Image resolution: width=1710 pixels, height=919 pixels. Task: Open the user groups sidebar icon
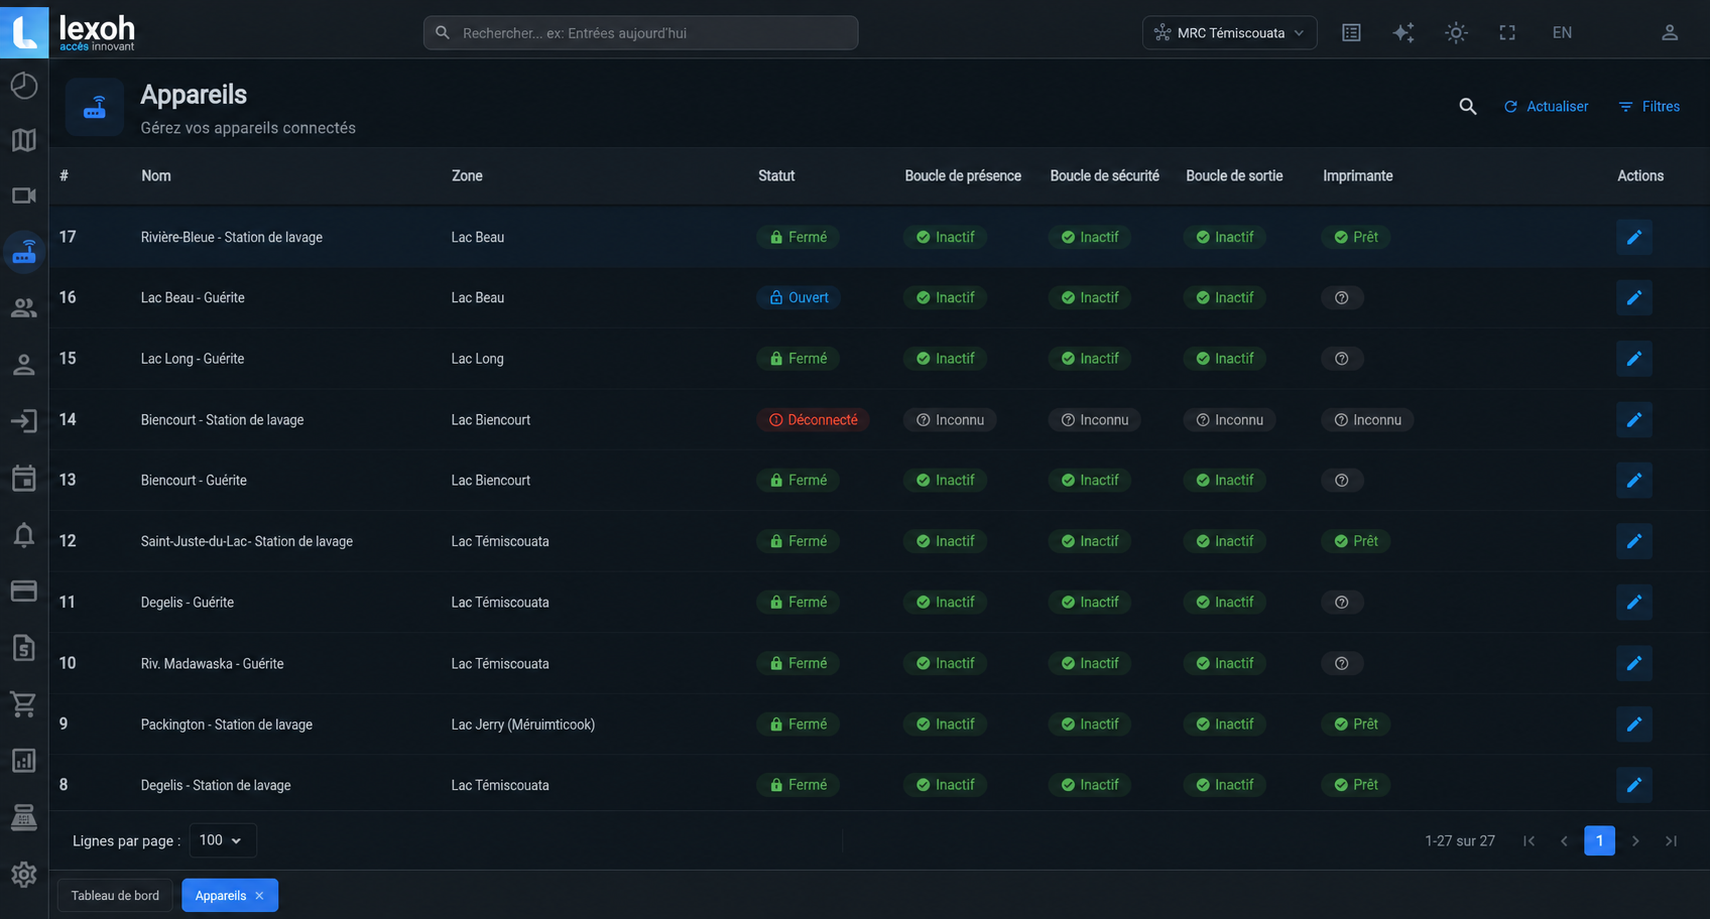24,308
